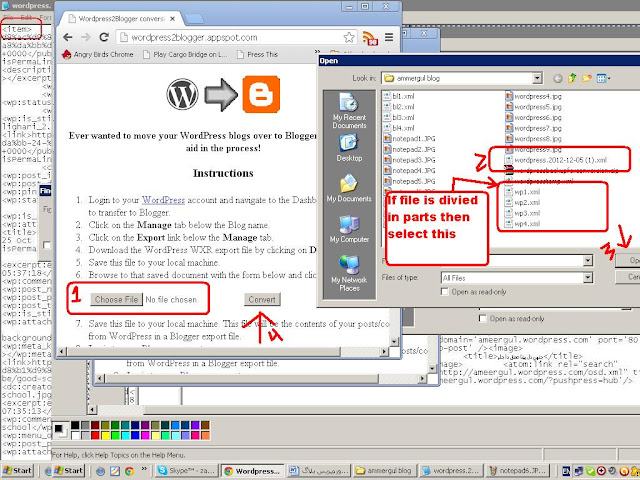Viewport: 640px width, 480px height.
Task: Select file wordpress4.jpg in the list
Action: tap(533, 96)
